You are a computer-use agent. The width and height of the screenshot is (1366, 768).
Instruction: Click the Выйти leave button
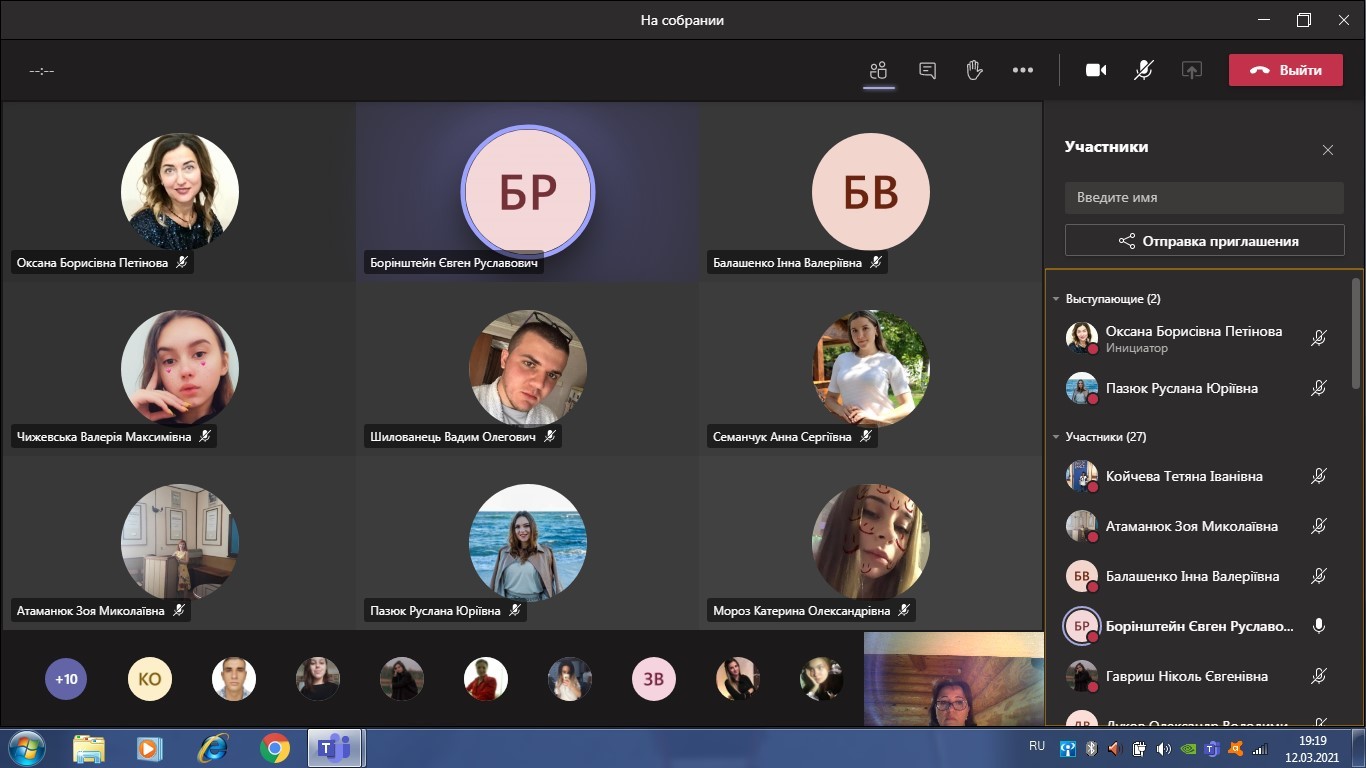click(x=1285, y=70)
